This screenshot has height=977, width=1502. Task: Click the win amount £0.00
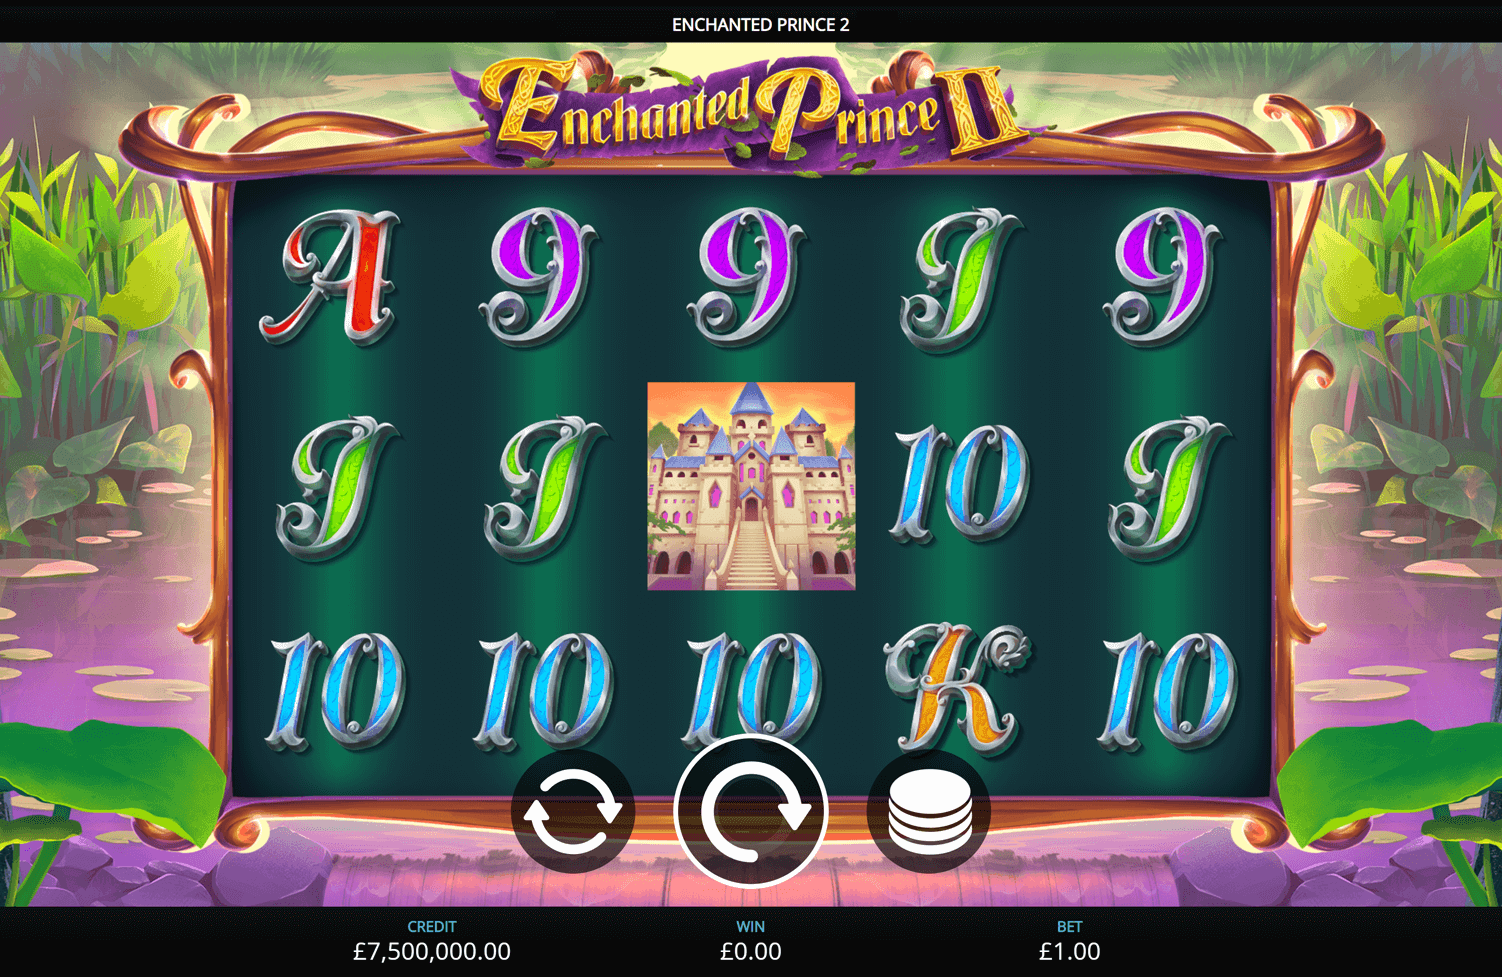[751, 951]
